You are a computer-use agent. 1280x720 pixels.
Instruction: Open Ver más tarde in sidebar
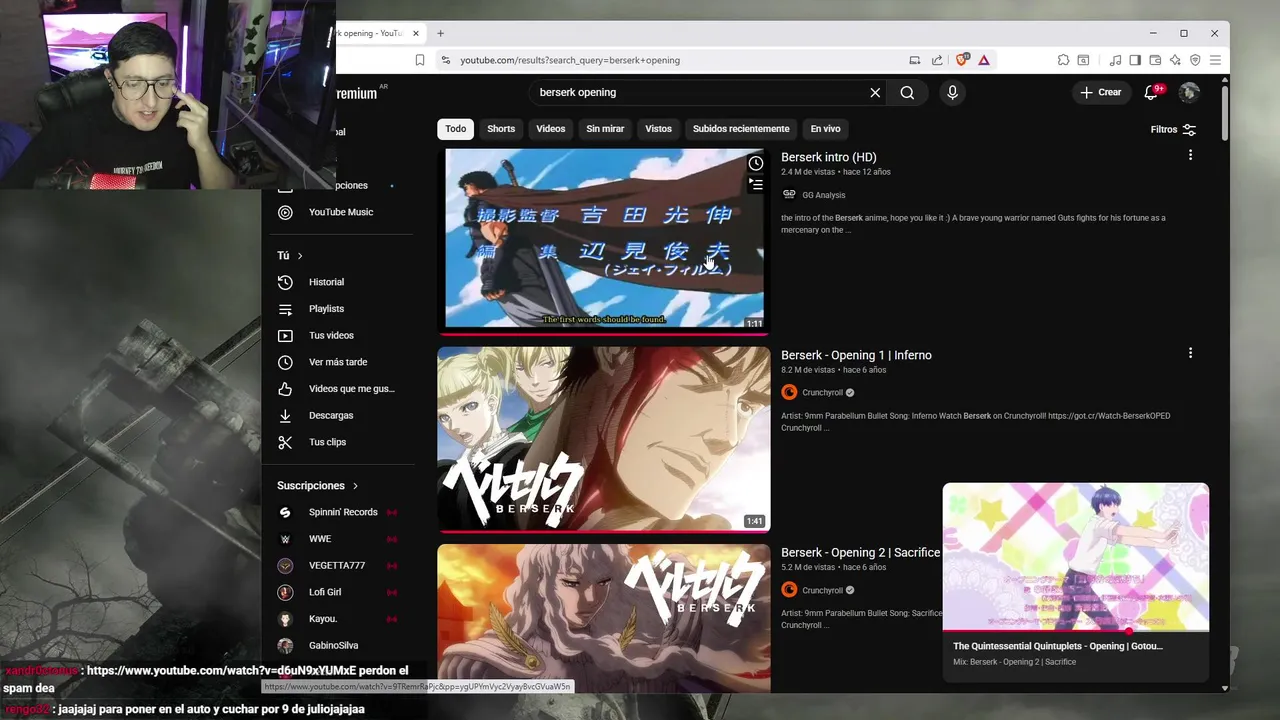pos(338,362)
